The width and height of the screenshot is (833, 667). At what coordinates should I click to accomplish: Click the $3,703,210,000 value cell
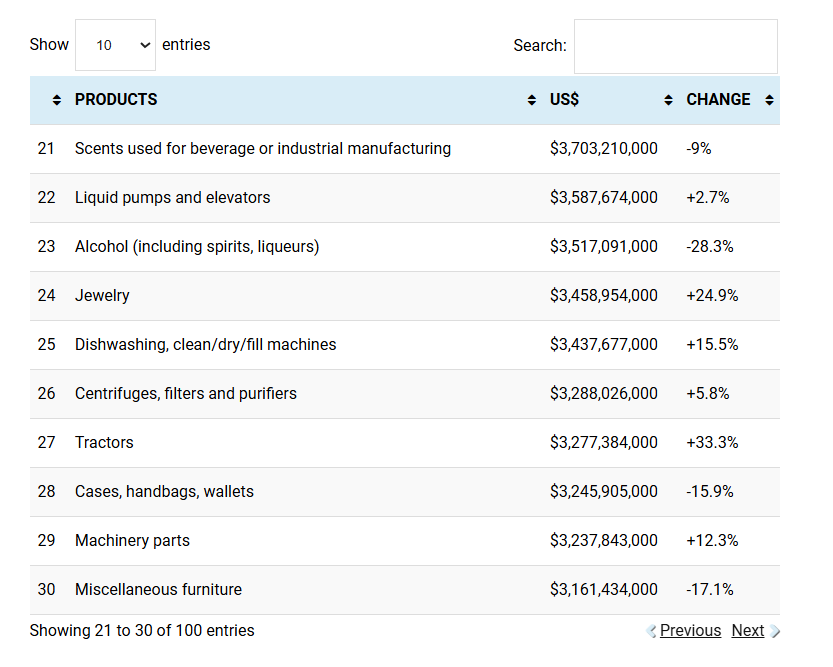(x=604, y=149)
